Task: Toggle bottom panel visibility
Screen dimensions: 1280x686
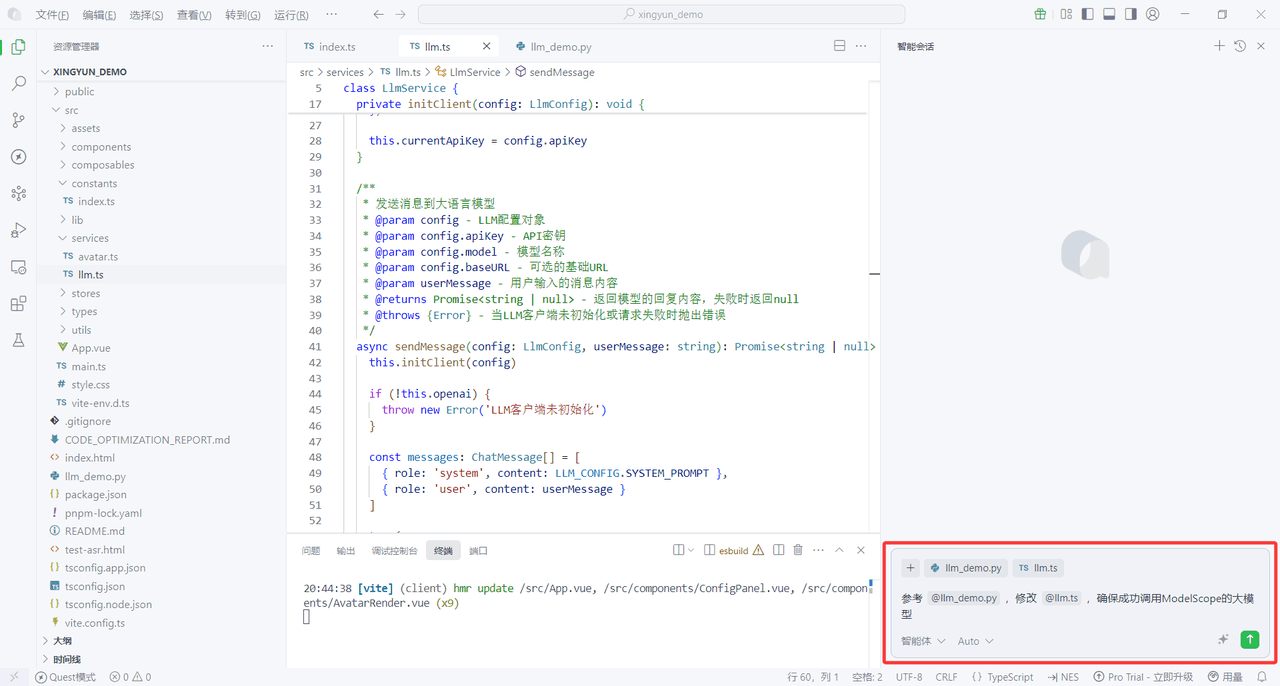Action: tap(1109, 15)
